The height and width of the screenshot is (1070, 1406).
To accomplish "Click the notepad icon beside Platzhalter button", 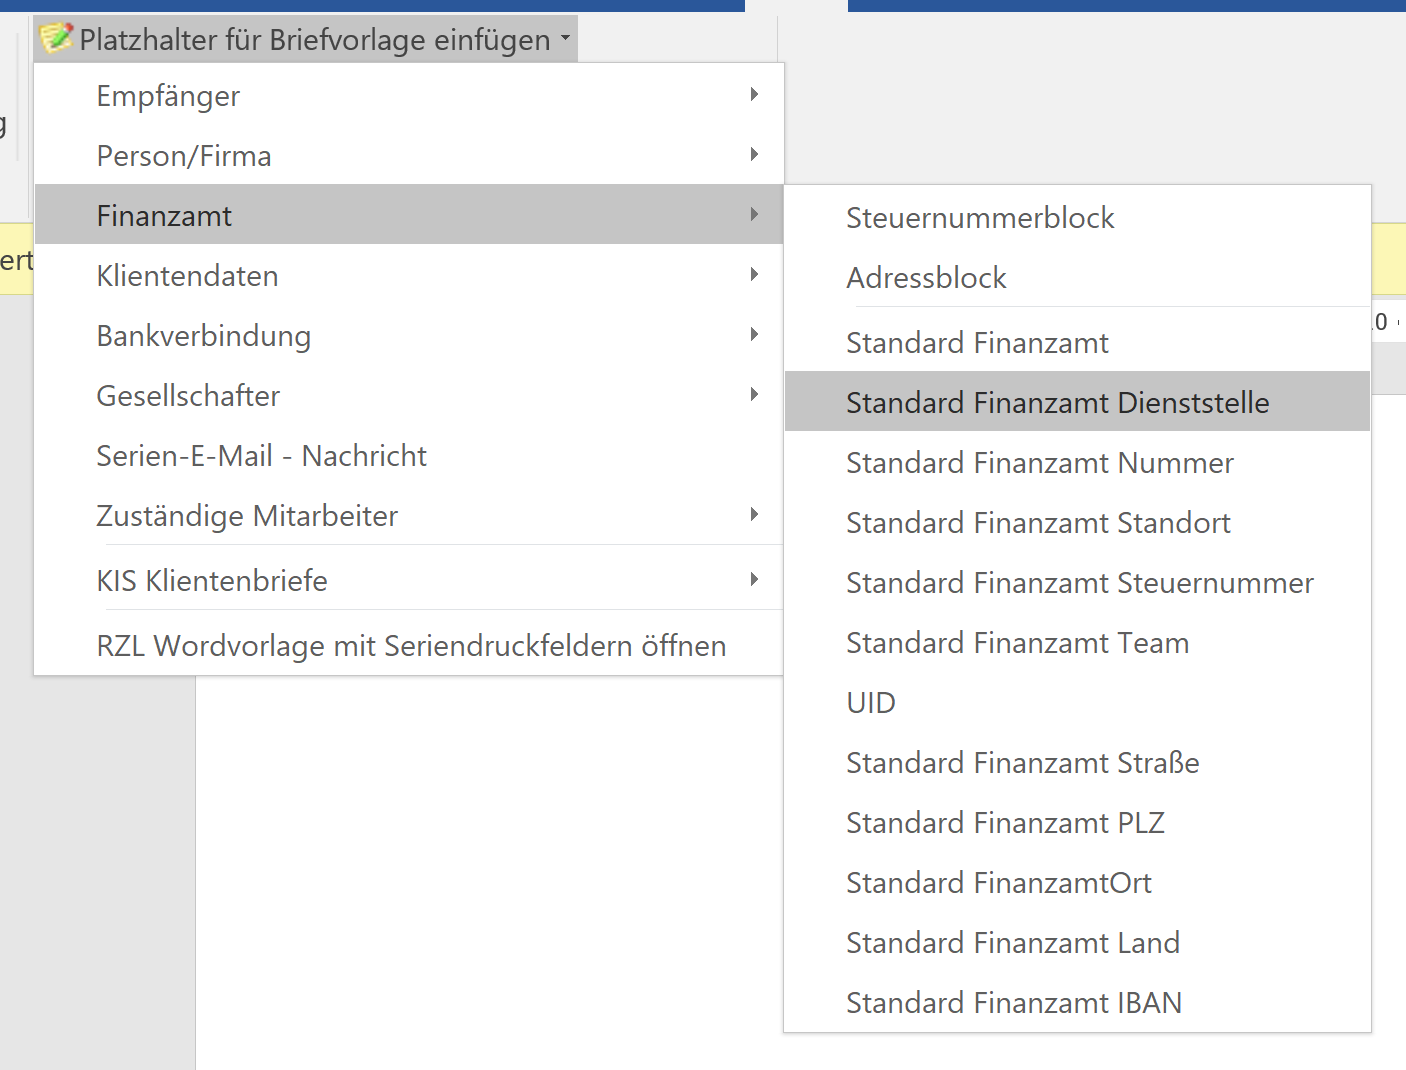I will click(x=56, y=38).
